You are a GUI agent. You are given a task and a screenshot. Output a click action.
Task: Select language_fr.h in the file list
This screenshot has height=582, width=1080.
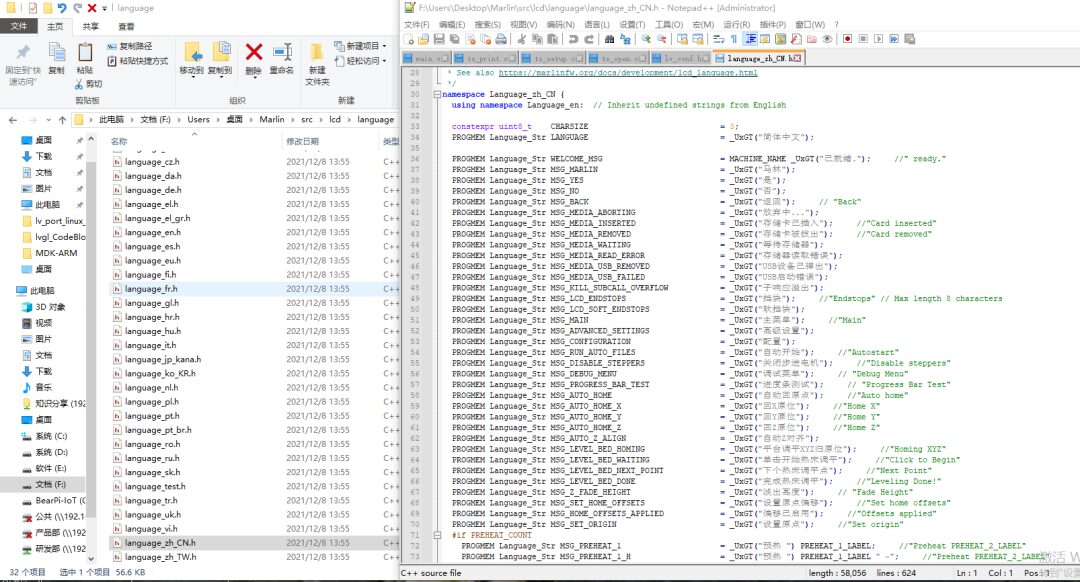(151, 289)
